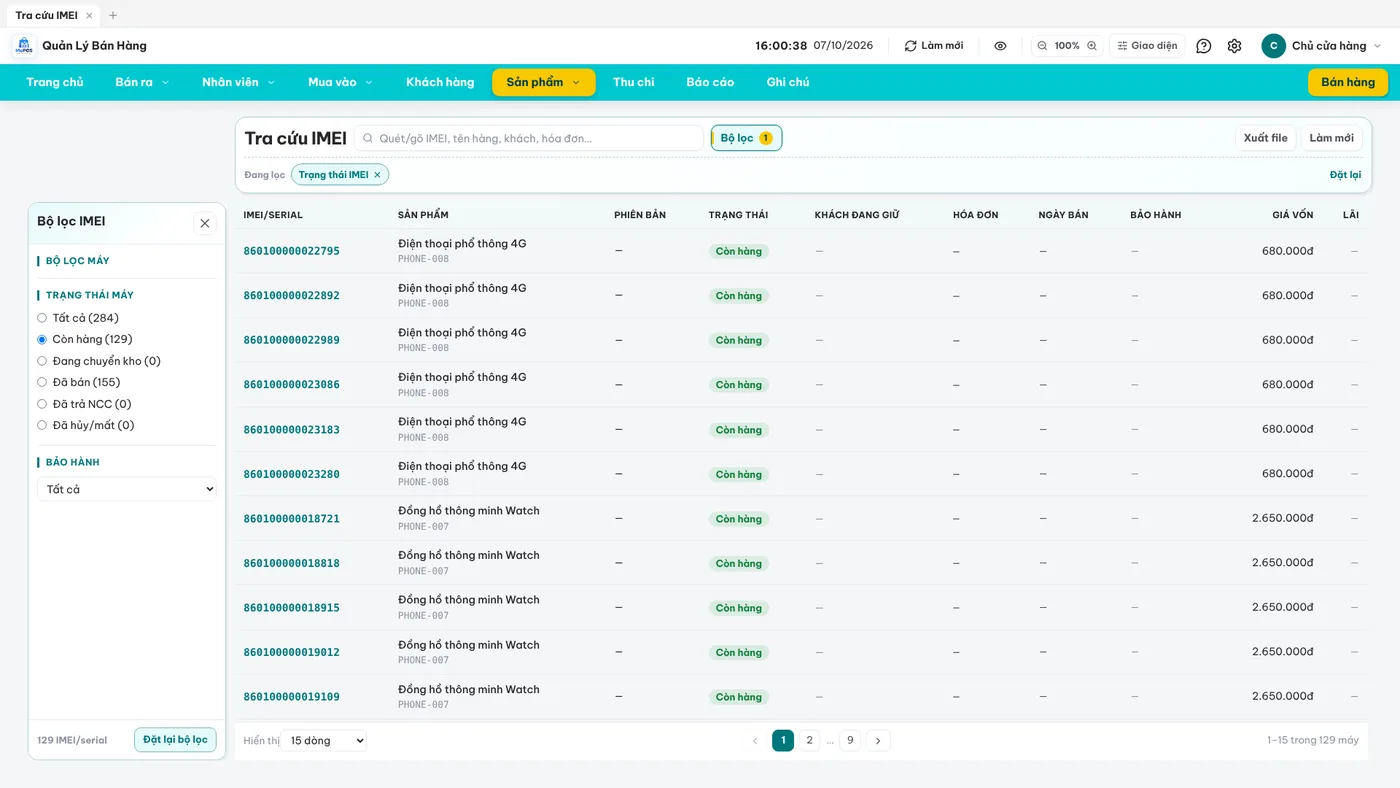Open settings via the gear icon
1400x788 pixels.
point(1234,46)
